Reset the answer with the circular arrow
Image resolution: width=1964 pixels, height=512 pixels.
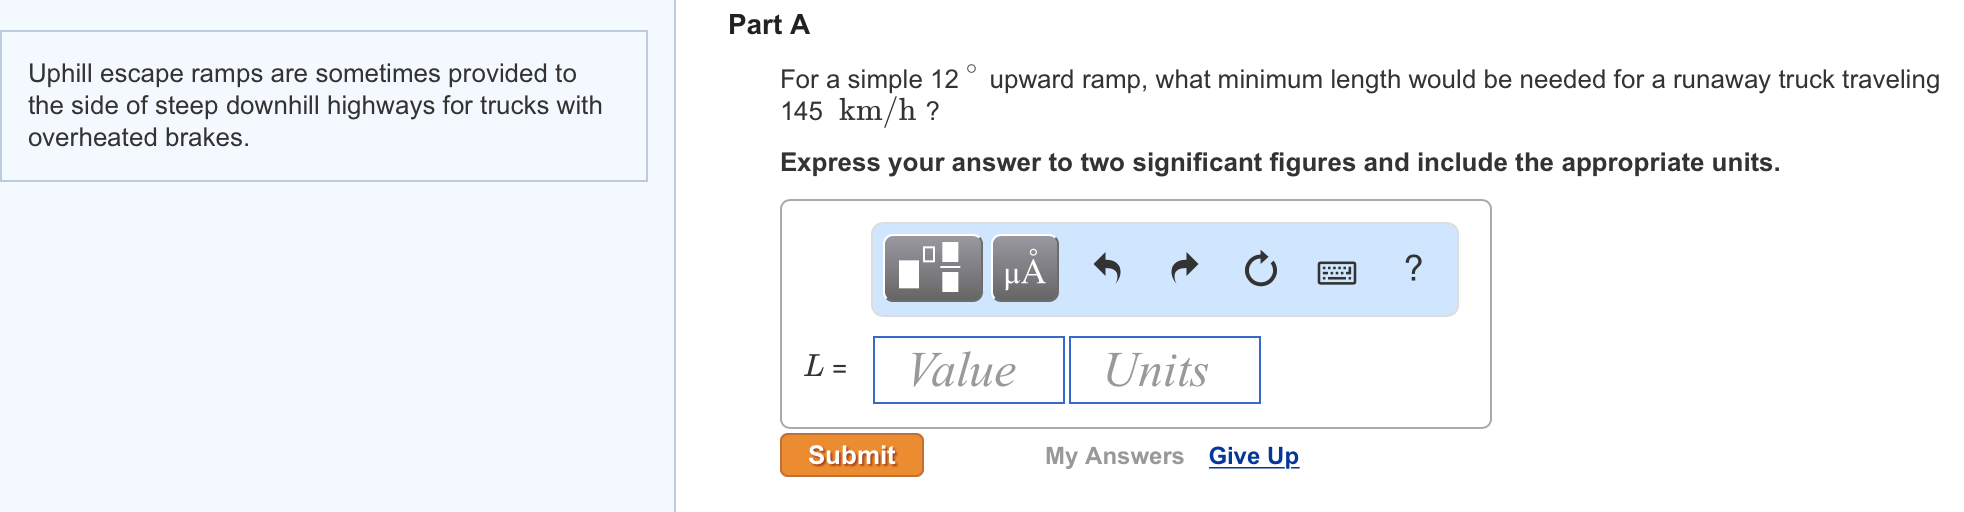[1260, 269]
